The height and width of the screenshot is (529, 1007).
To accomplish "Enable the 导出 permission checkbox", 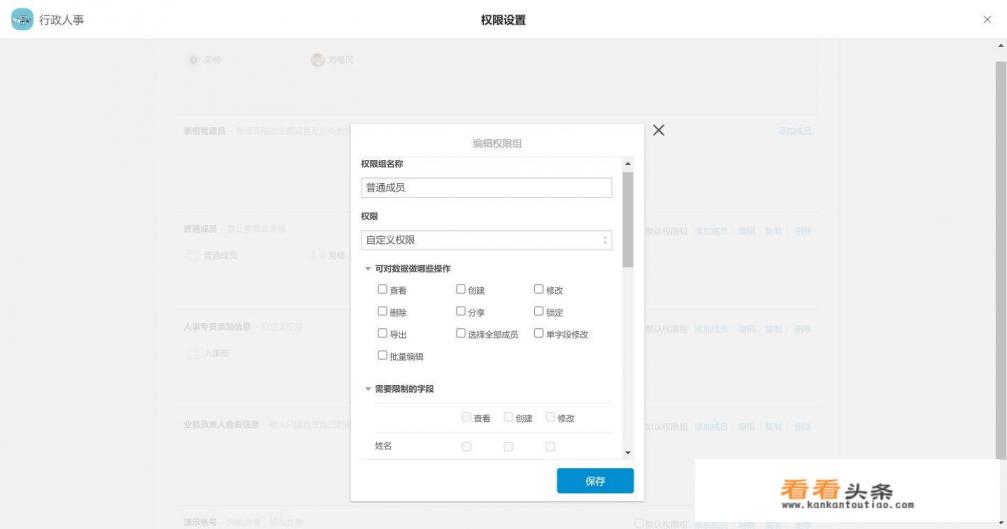I will (382, 333).
